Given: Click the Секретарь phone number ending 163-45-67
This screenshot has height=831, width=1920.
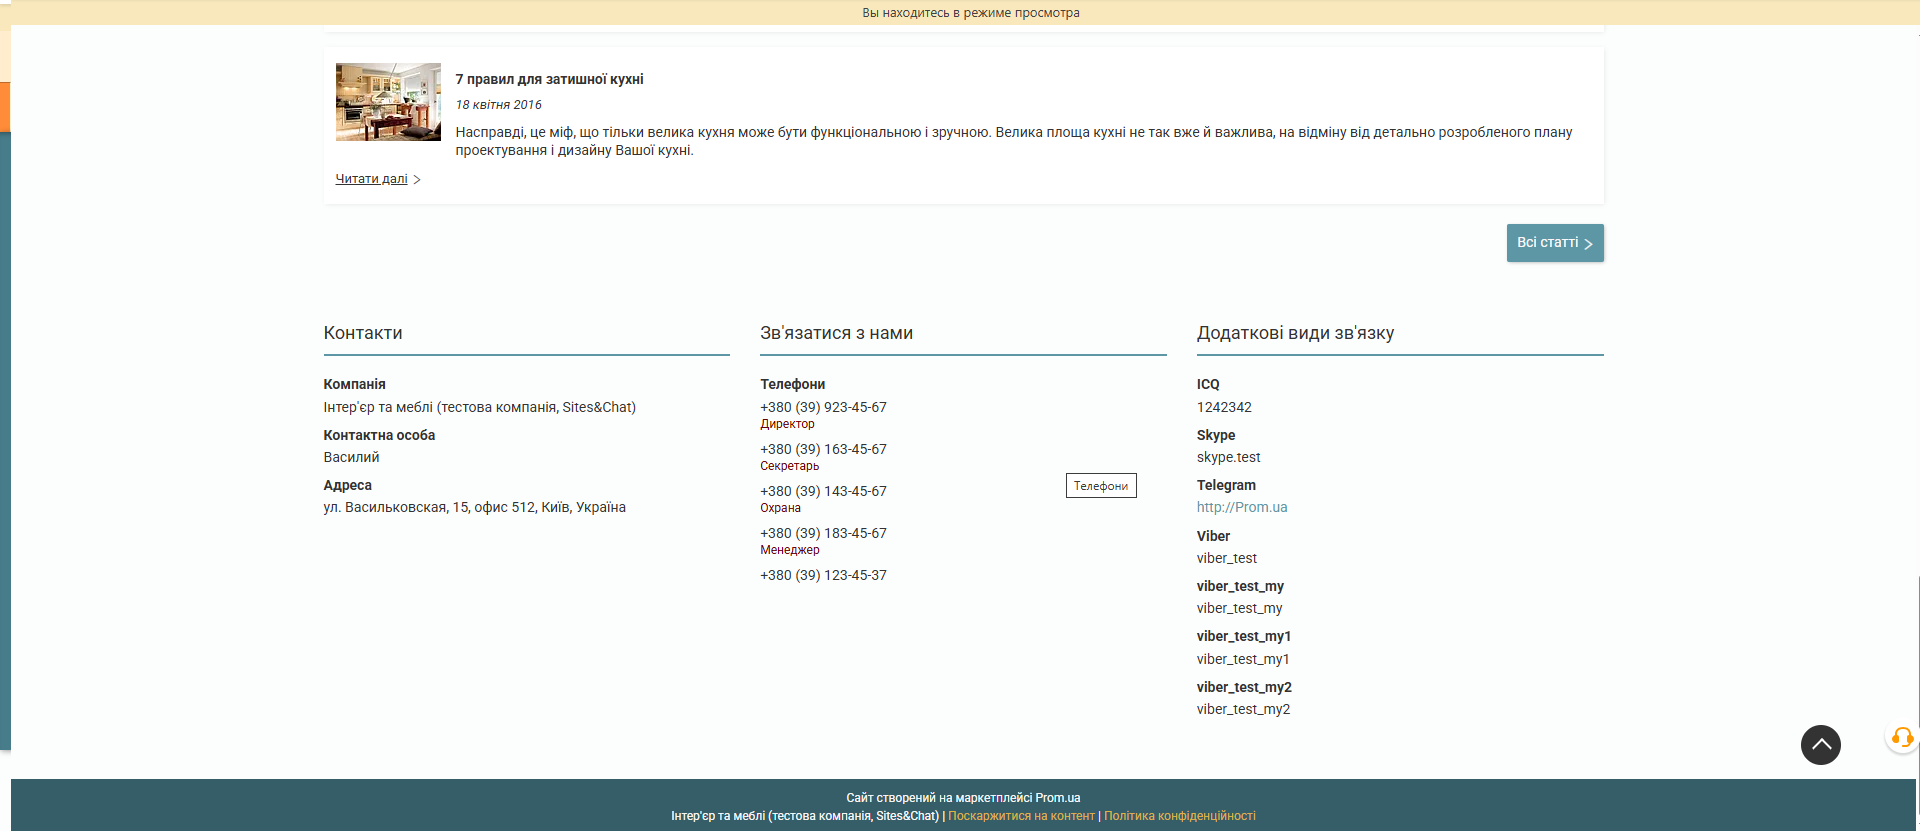Looking at the screenshot, I should tap(823, 449).
